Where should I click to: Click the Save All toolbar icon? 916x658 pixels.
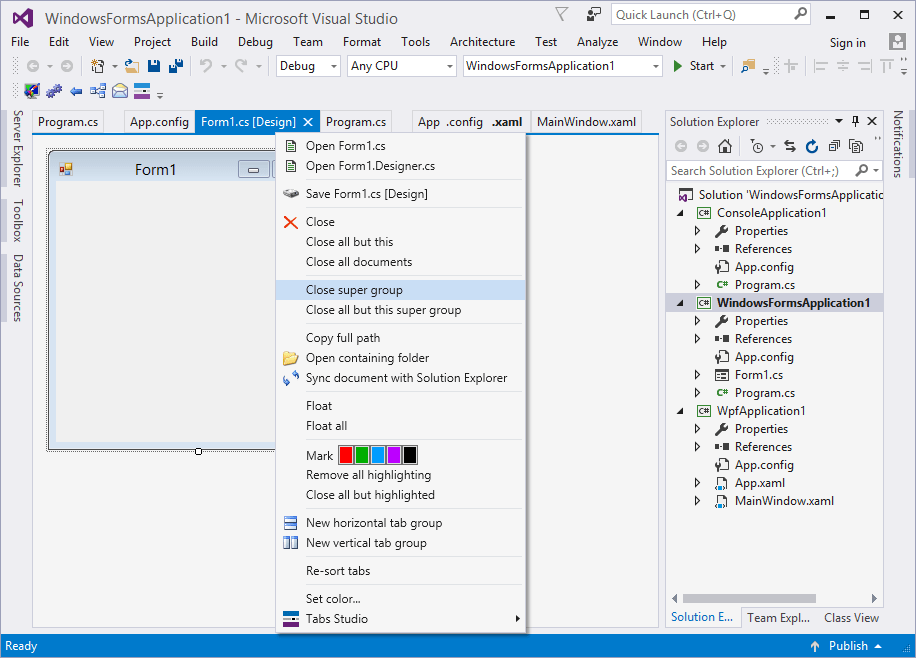[176, 66]
